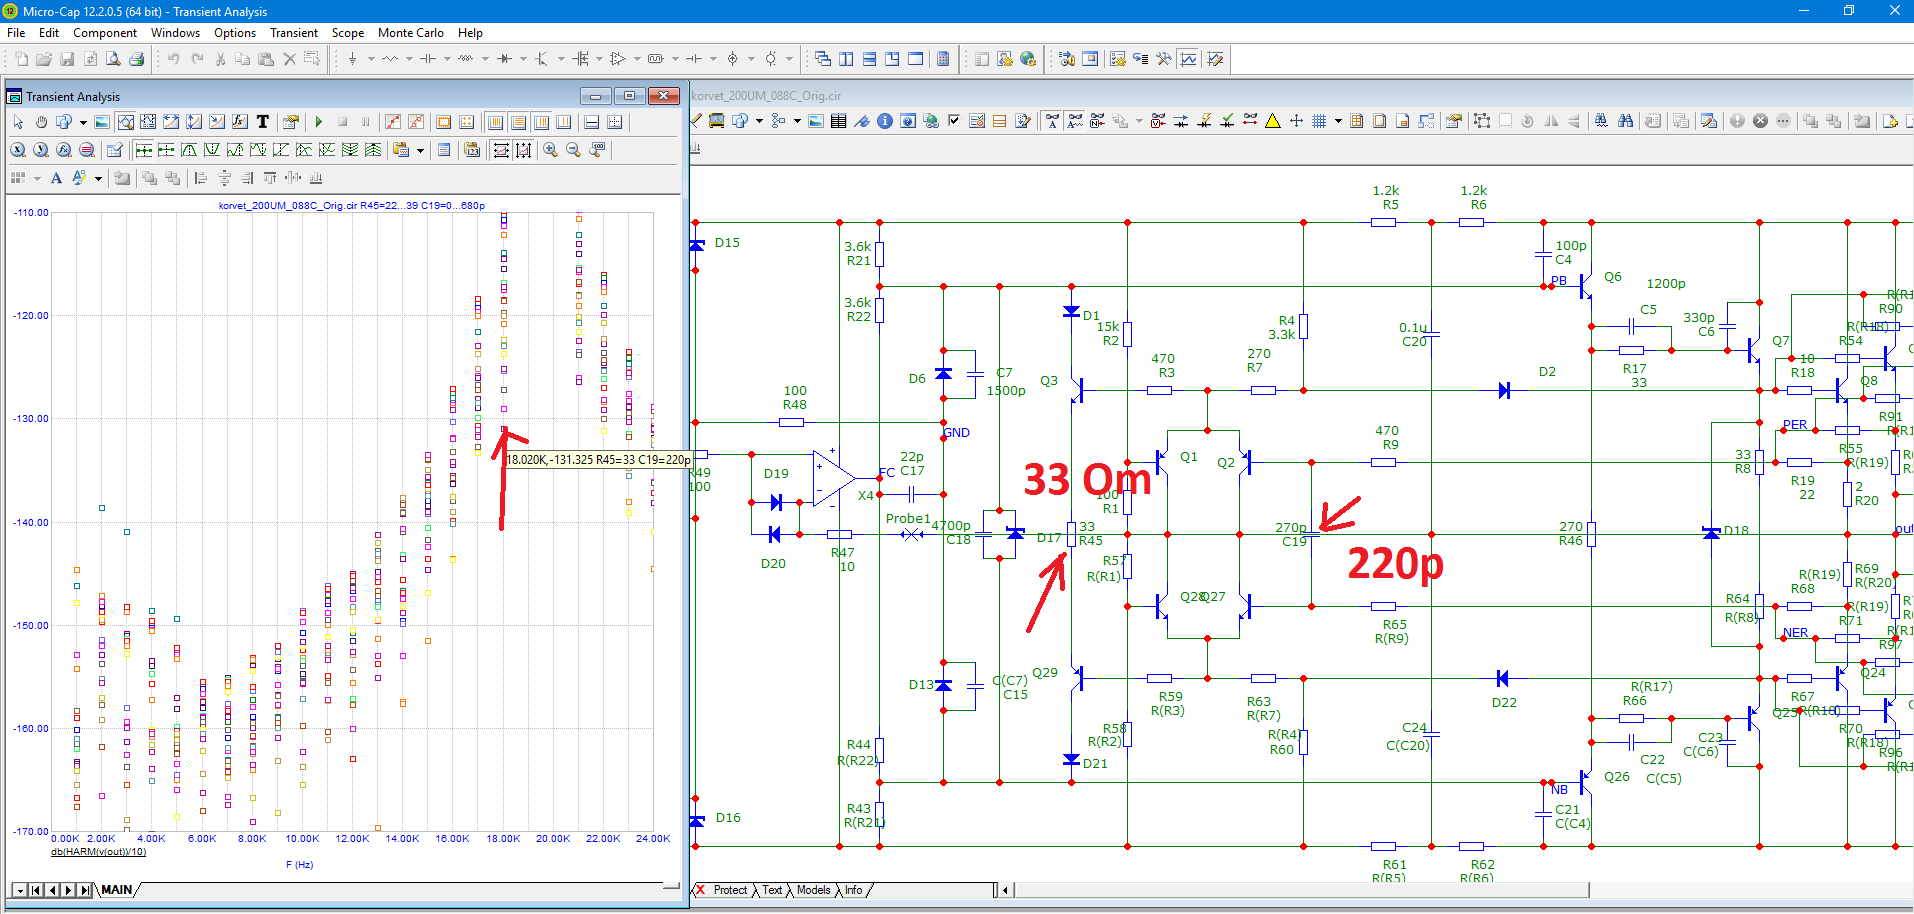
Task: Toggle the Next data point cursor mode
Action: click(x=144, y=149)
